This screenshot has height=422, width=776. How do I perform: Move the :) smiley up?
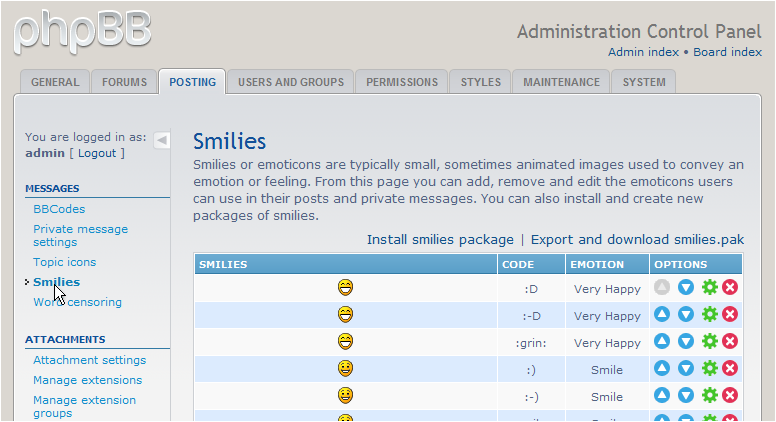(662, 369)
